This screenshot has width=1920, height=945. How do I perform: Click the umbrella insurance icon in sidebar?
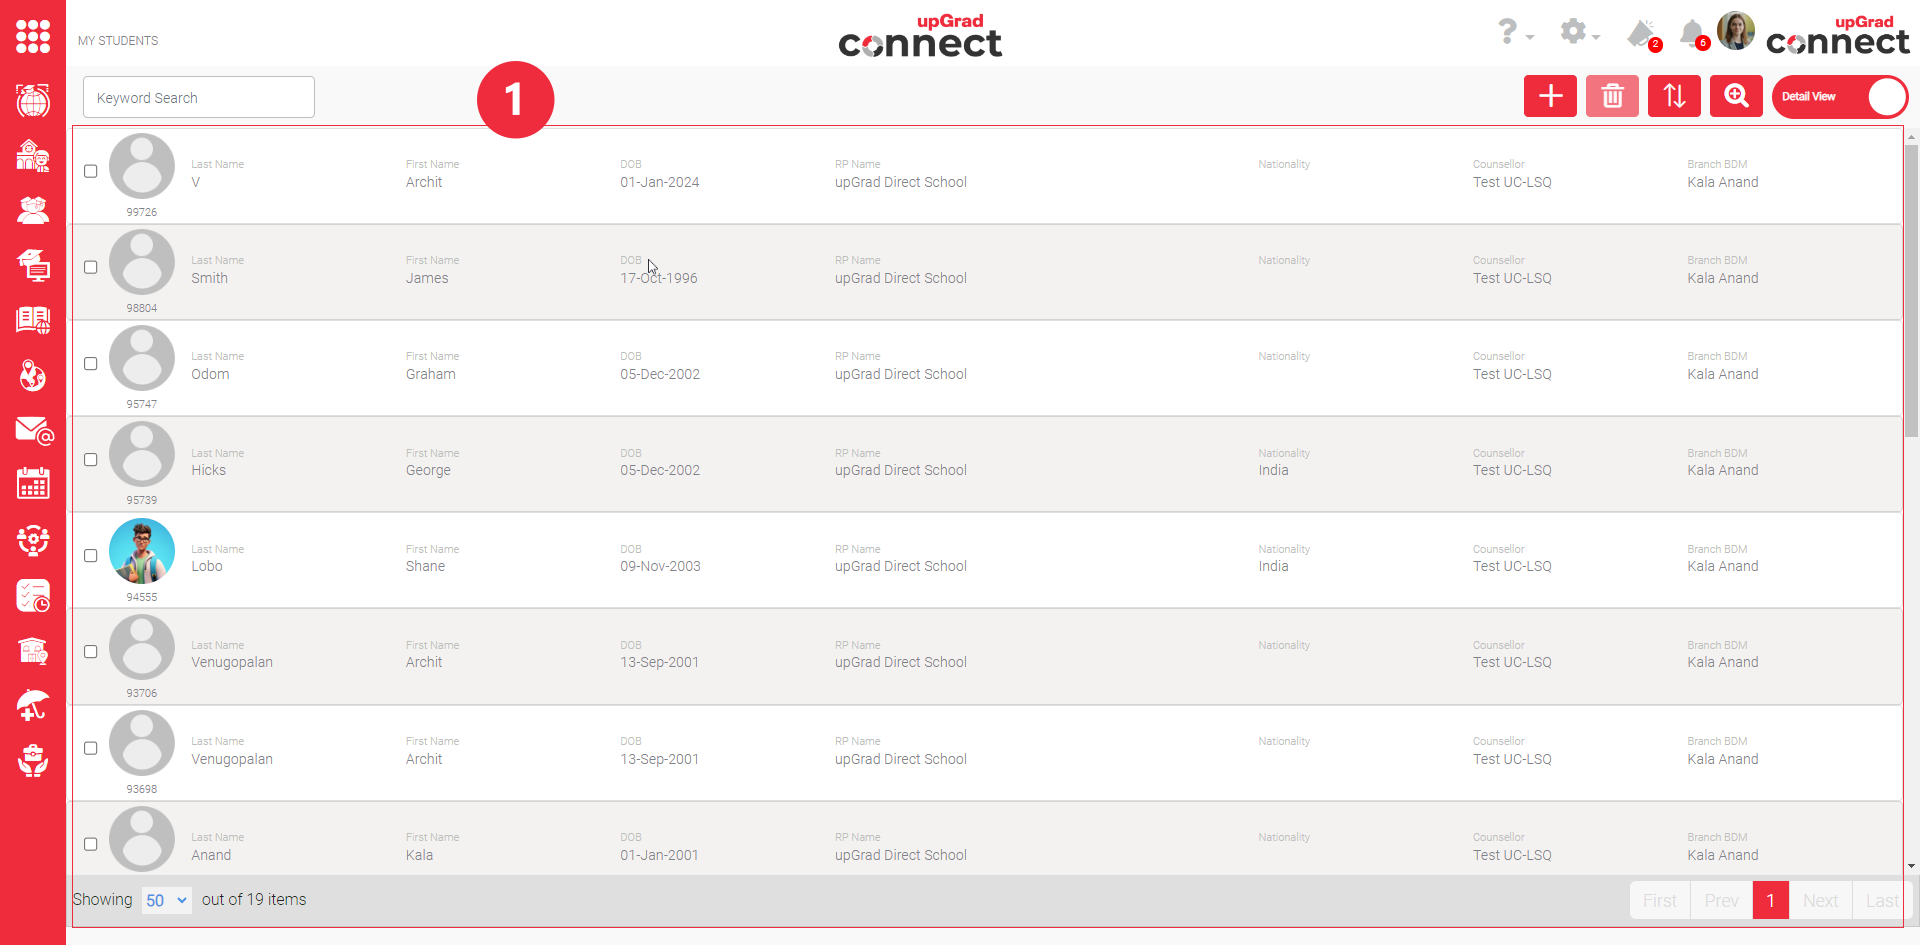[x=33, y=706]
